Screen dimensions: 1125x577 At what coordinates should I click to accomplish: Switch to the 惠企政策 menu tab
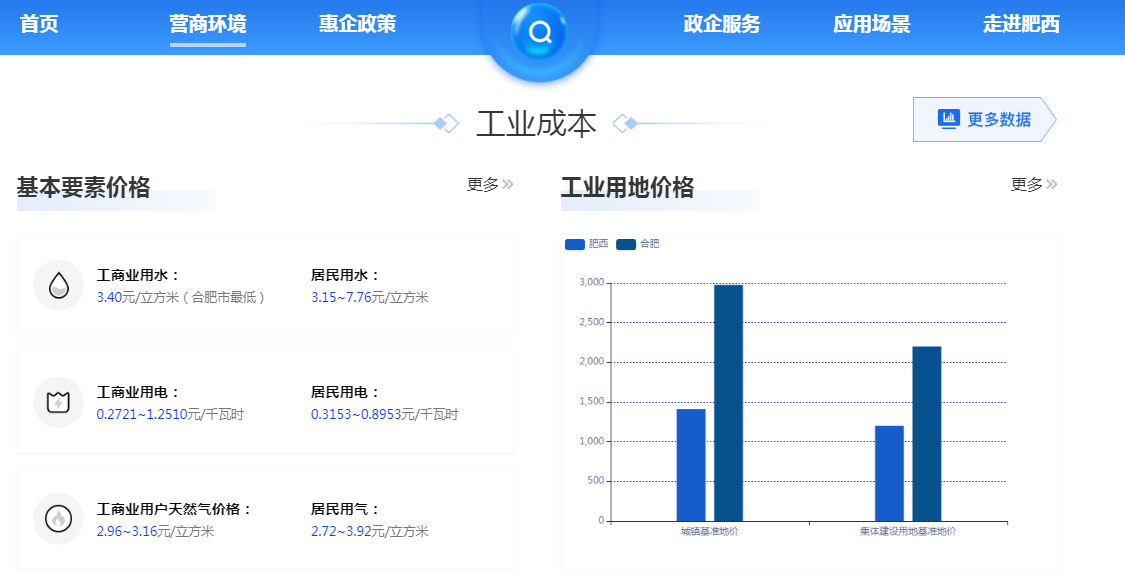tap(357, 24)
